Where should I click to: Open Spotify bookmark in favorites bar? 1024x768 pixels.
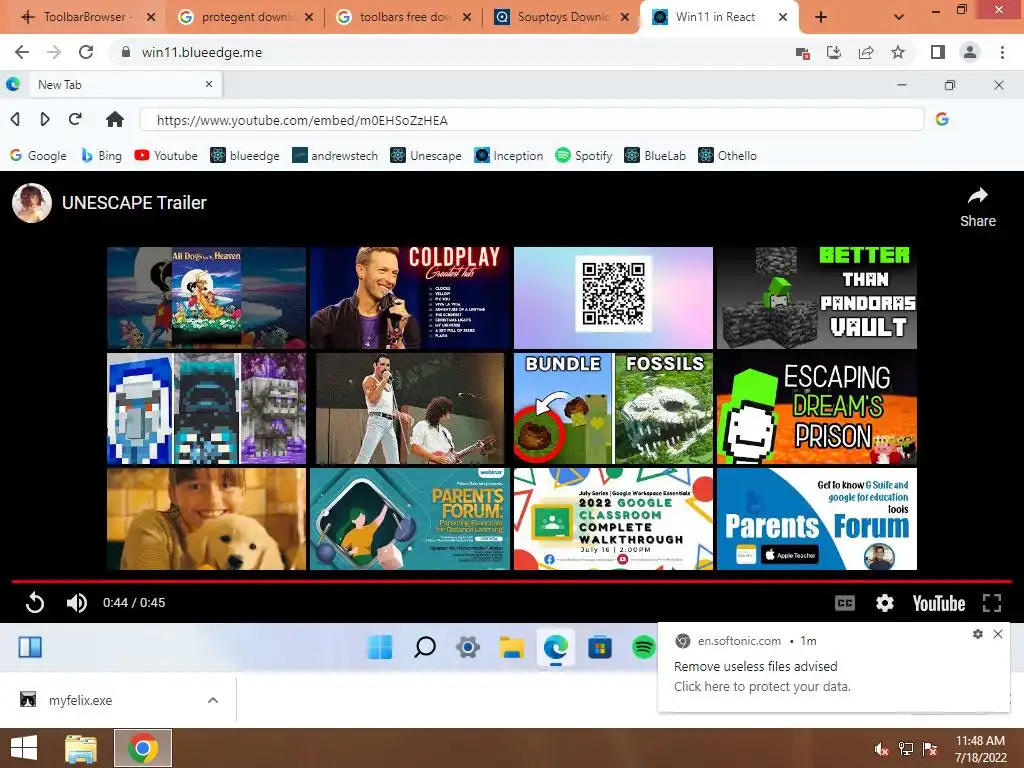point(584,155)
